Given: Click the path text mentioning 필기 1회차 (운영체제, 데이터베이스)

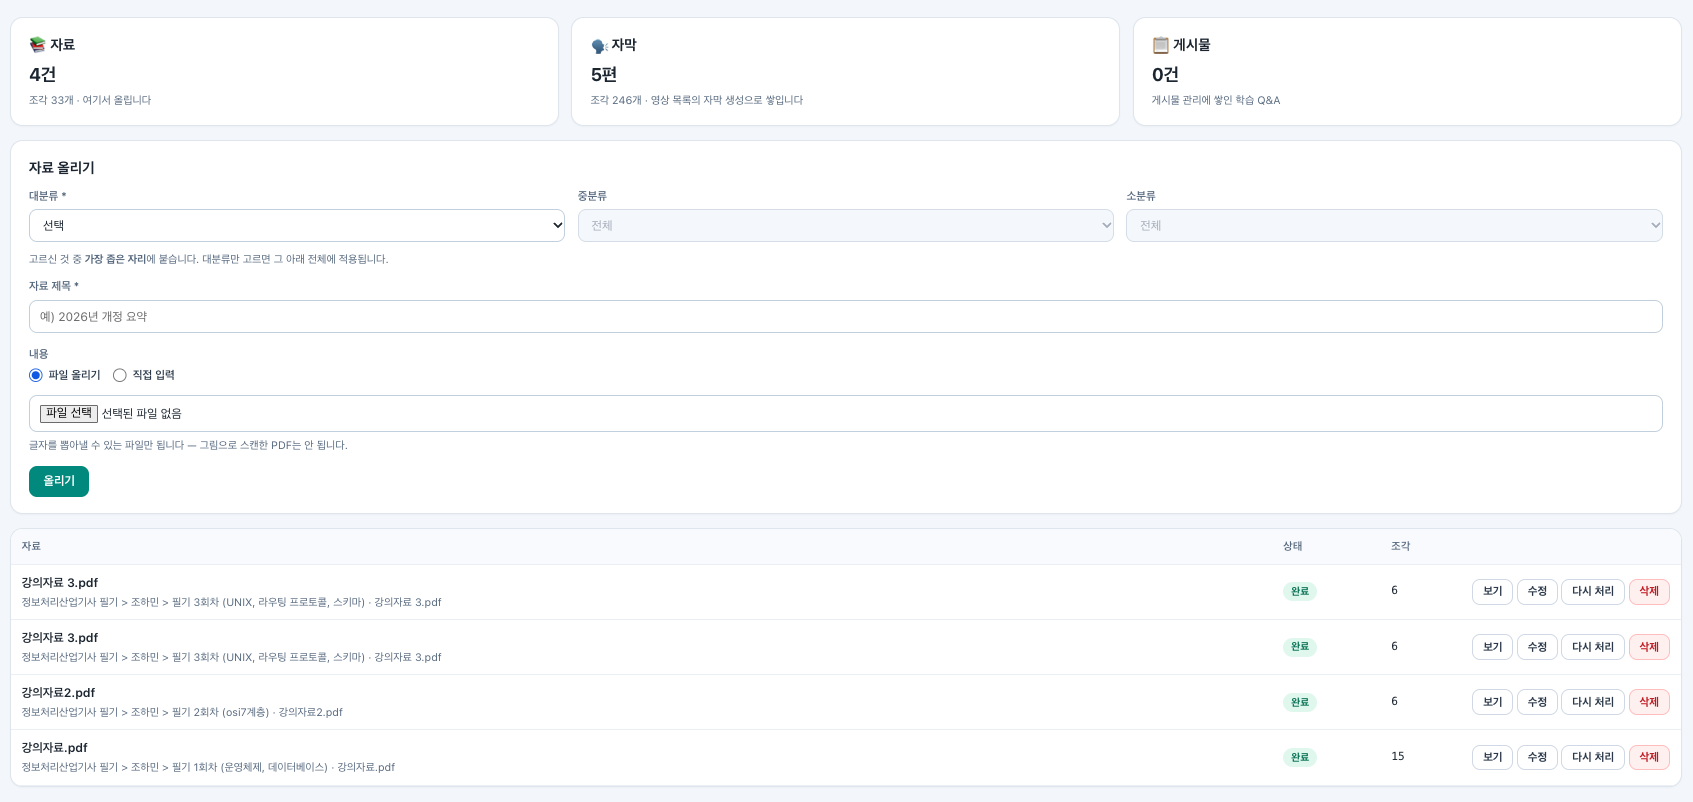Looking at the screenshot, I should (x=208, y=767).
